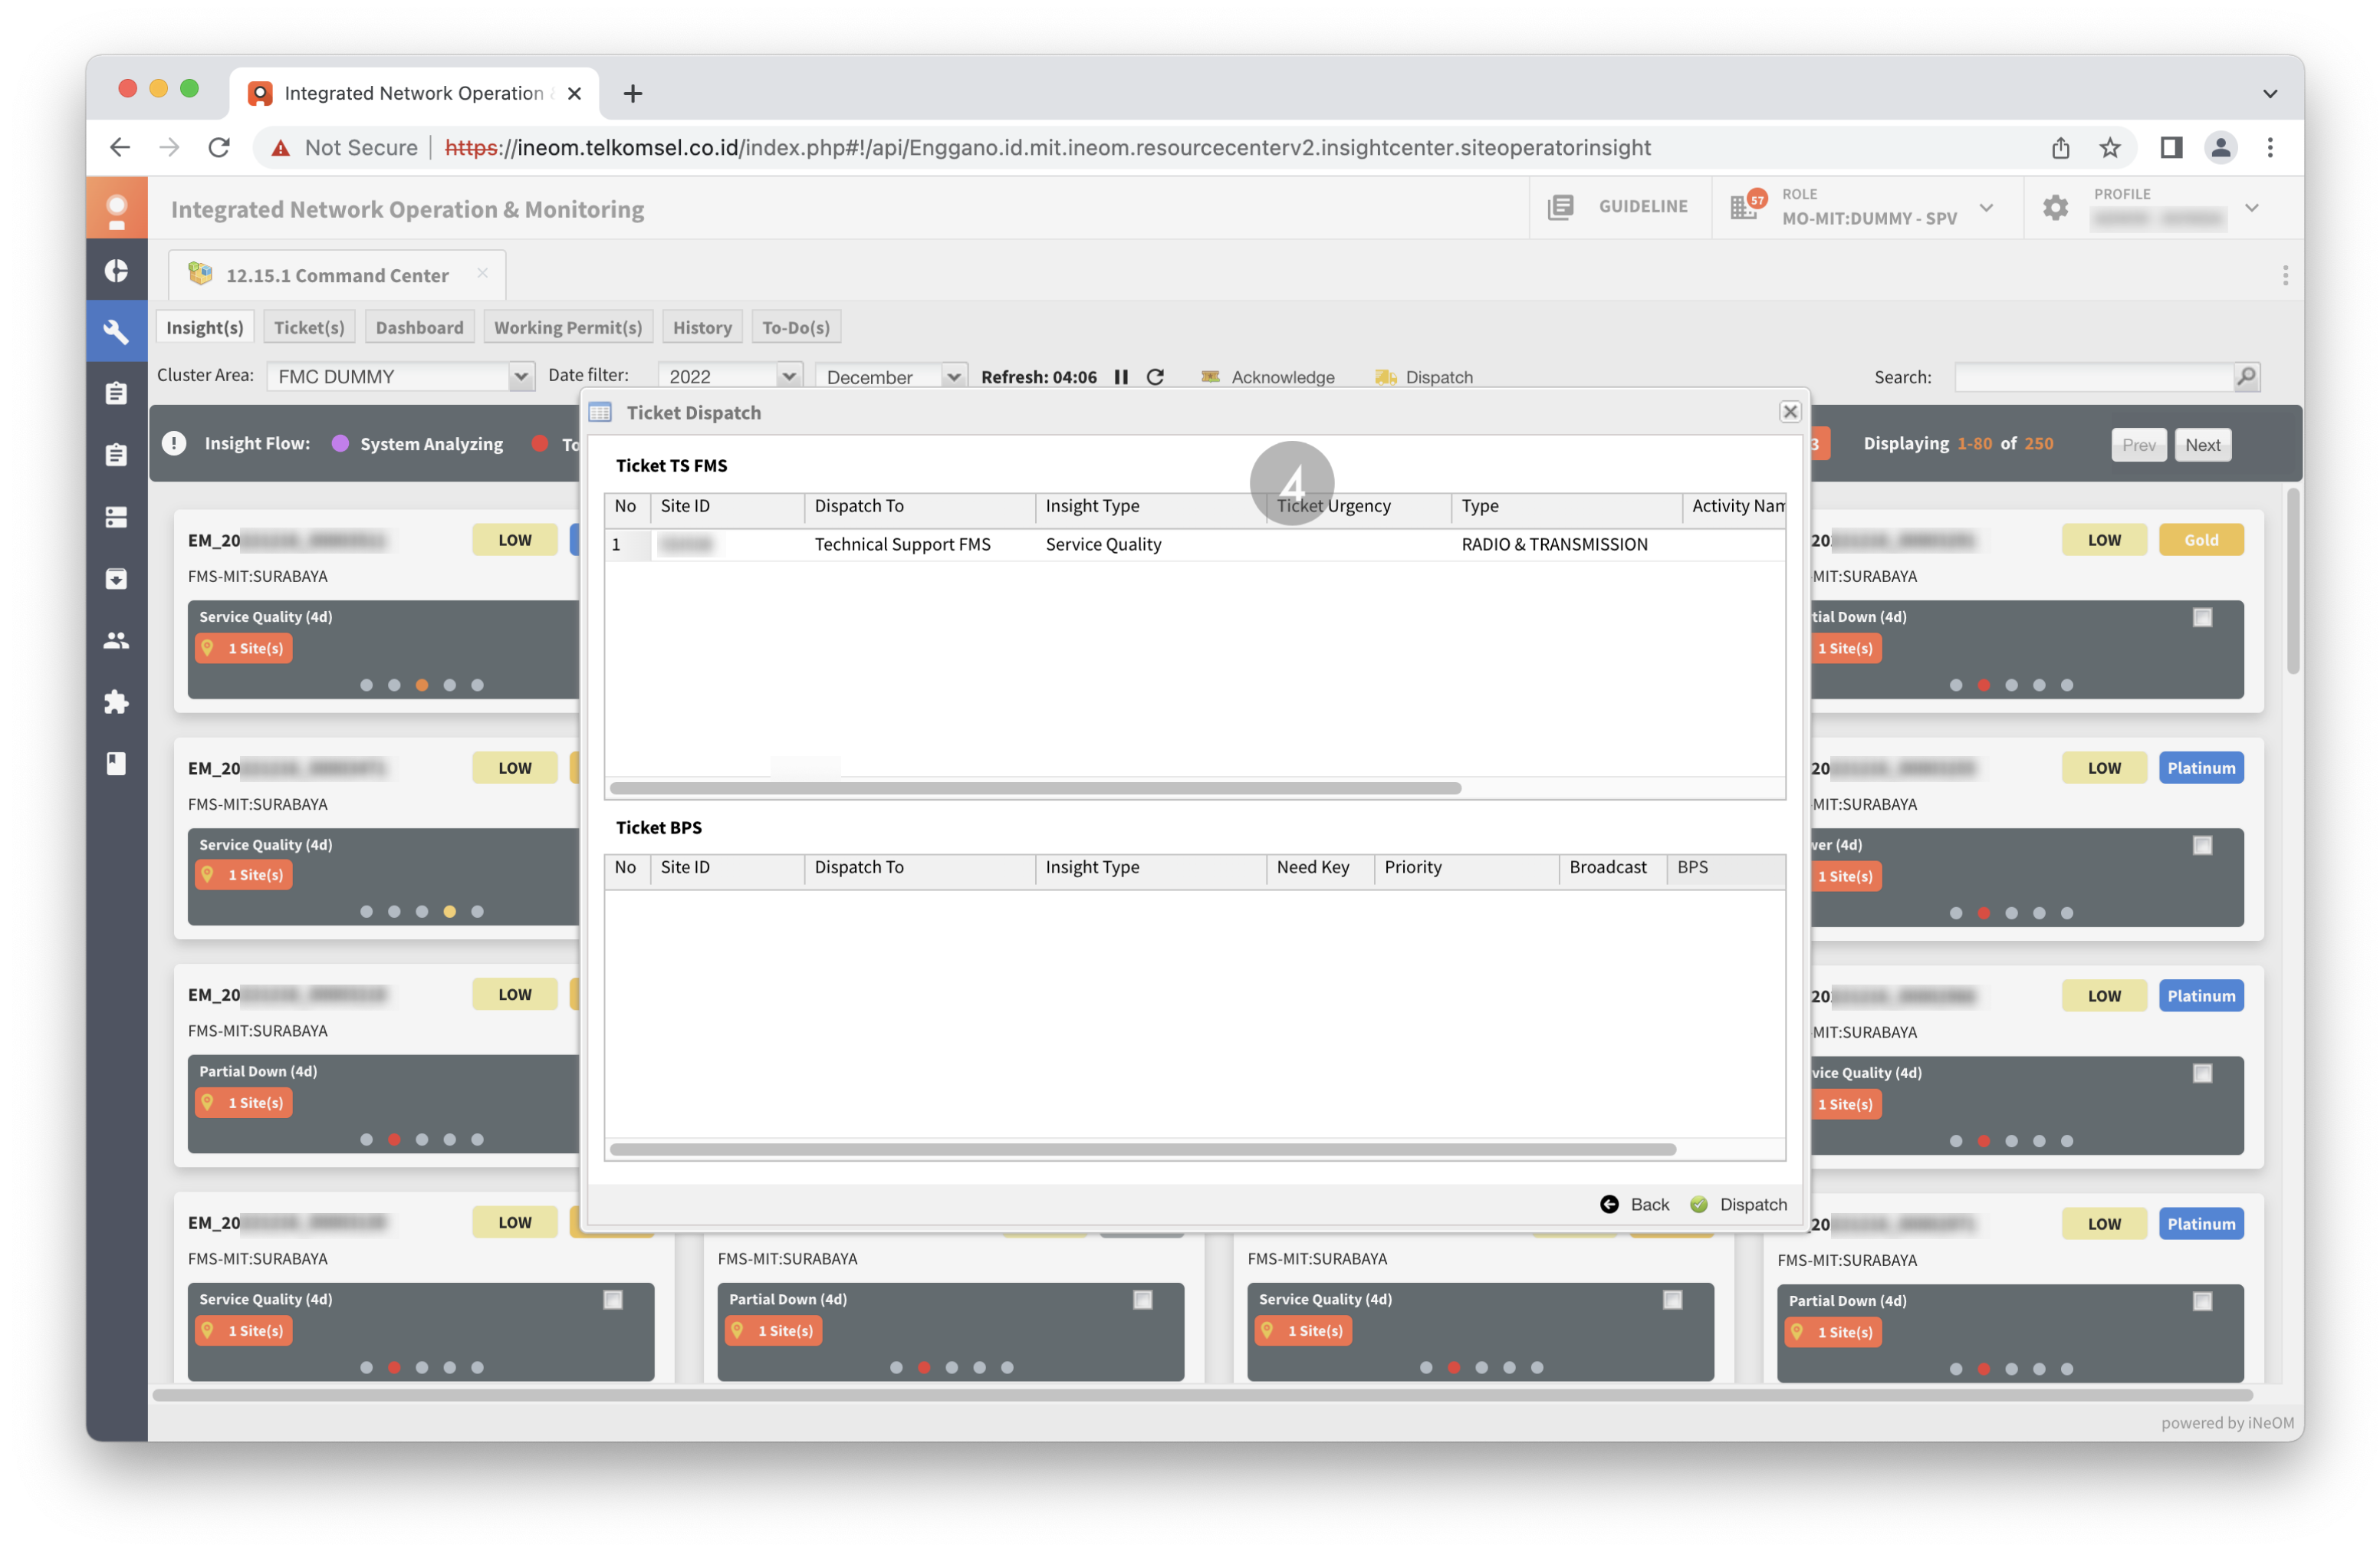
Task: Click the Ticket BPS horizontal scrollbar
Action: point(1142,1150)
